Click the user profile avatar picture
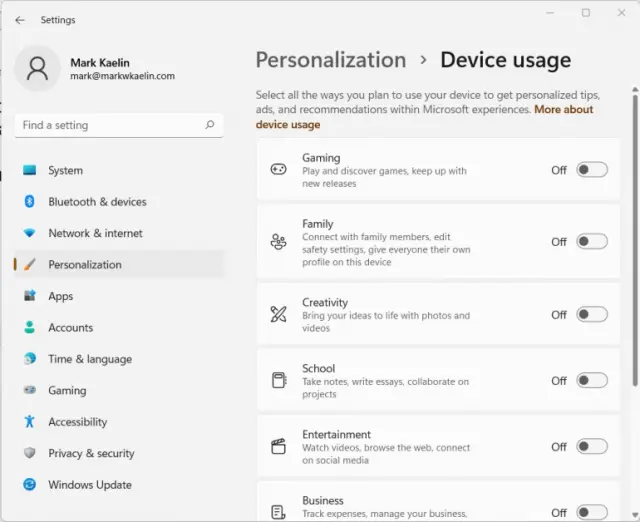 [38, 68]
